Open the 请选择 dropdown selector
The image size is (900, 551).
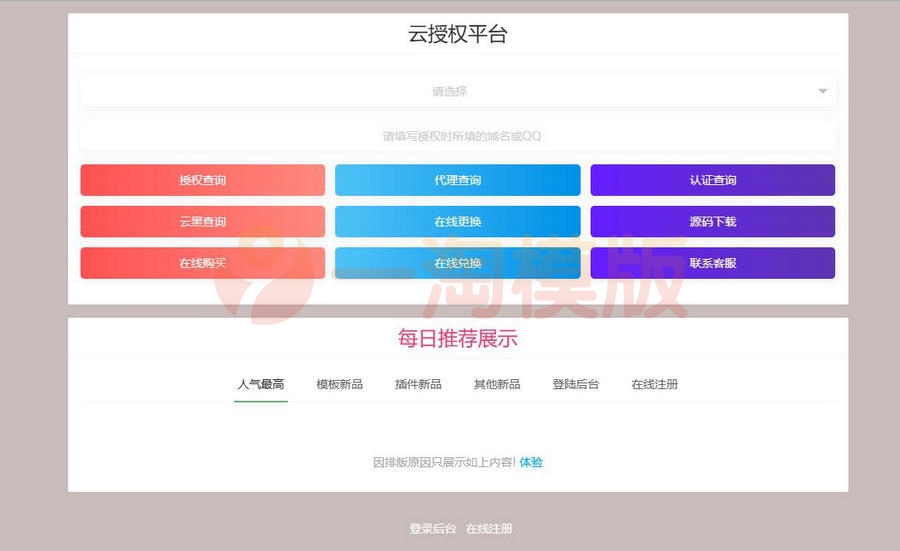point(457,91)
